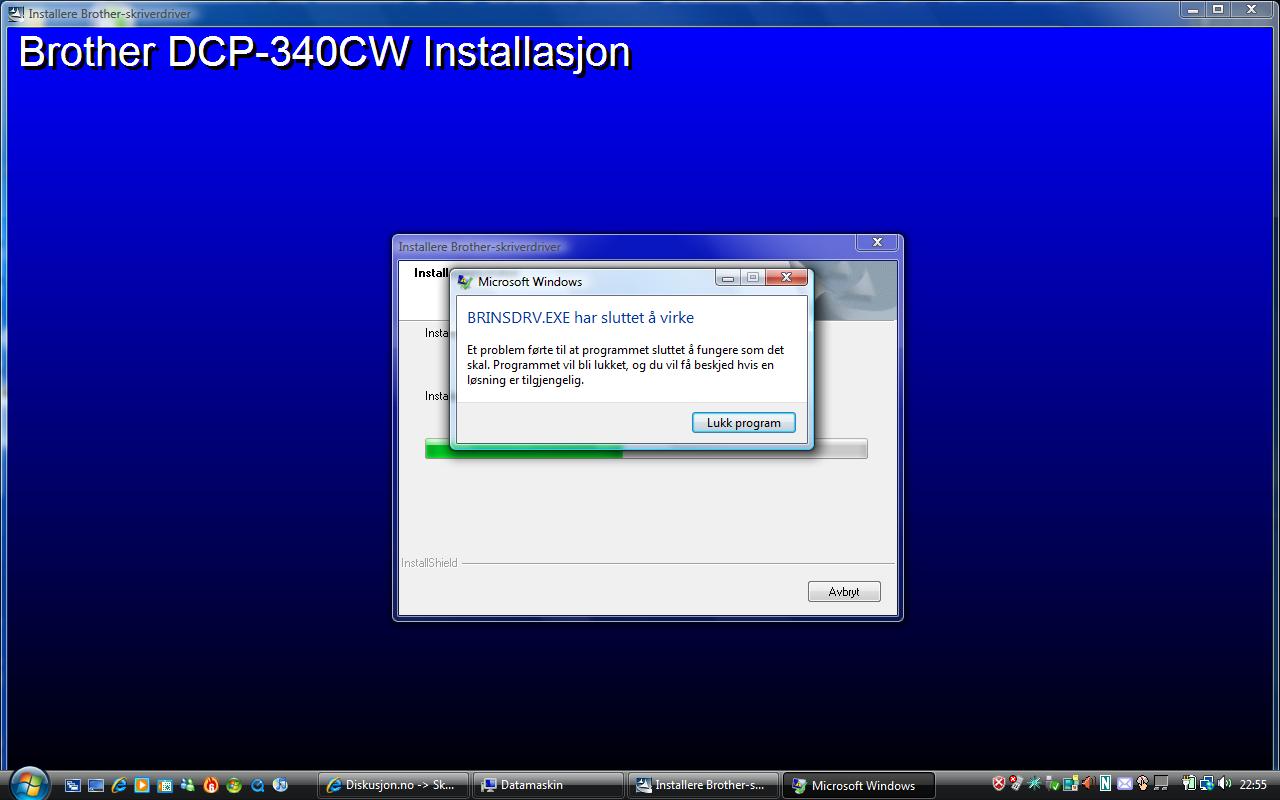Launch QuickTime player quick launch icon
The image size is (1280, 800).
pos(257,785)
